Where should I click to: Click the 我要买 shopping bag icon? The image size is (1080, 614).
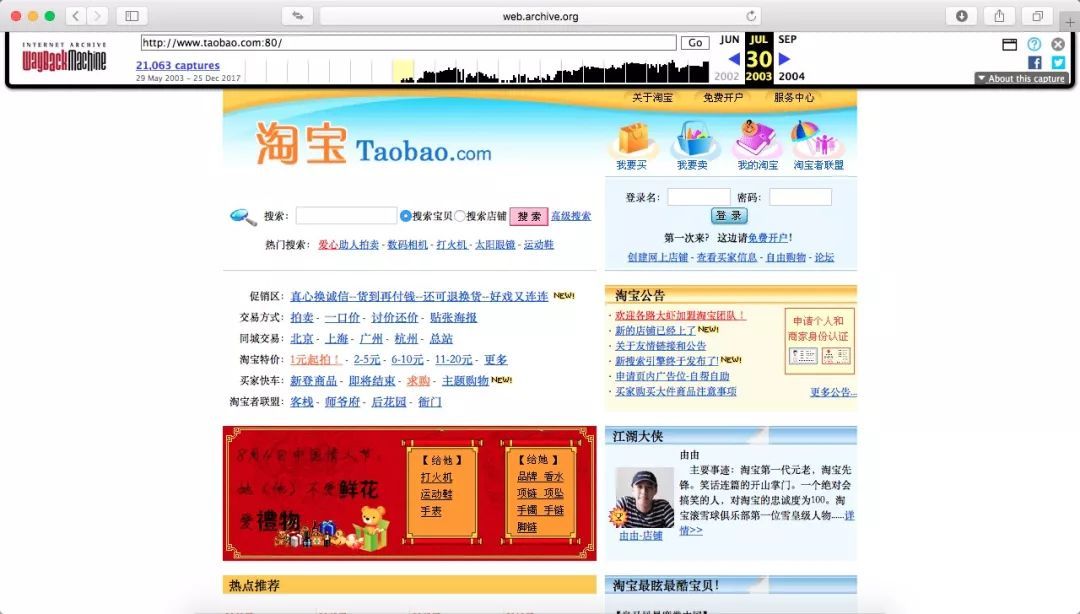click(x=632, y=139)
